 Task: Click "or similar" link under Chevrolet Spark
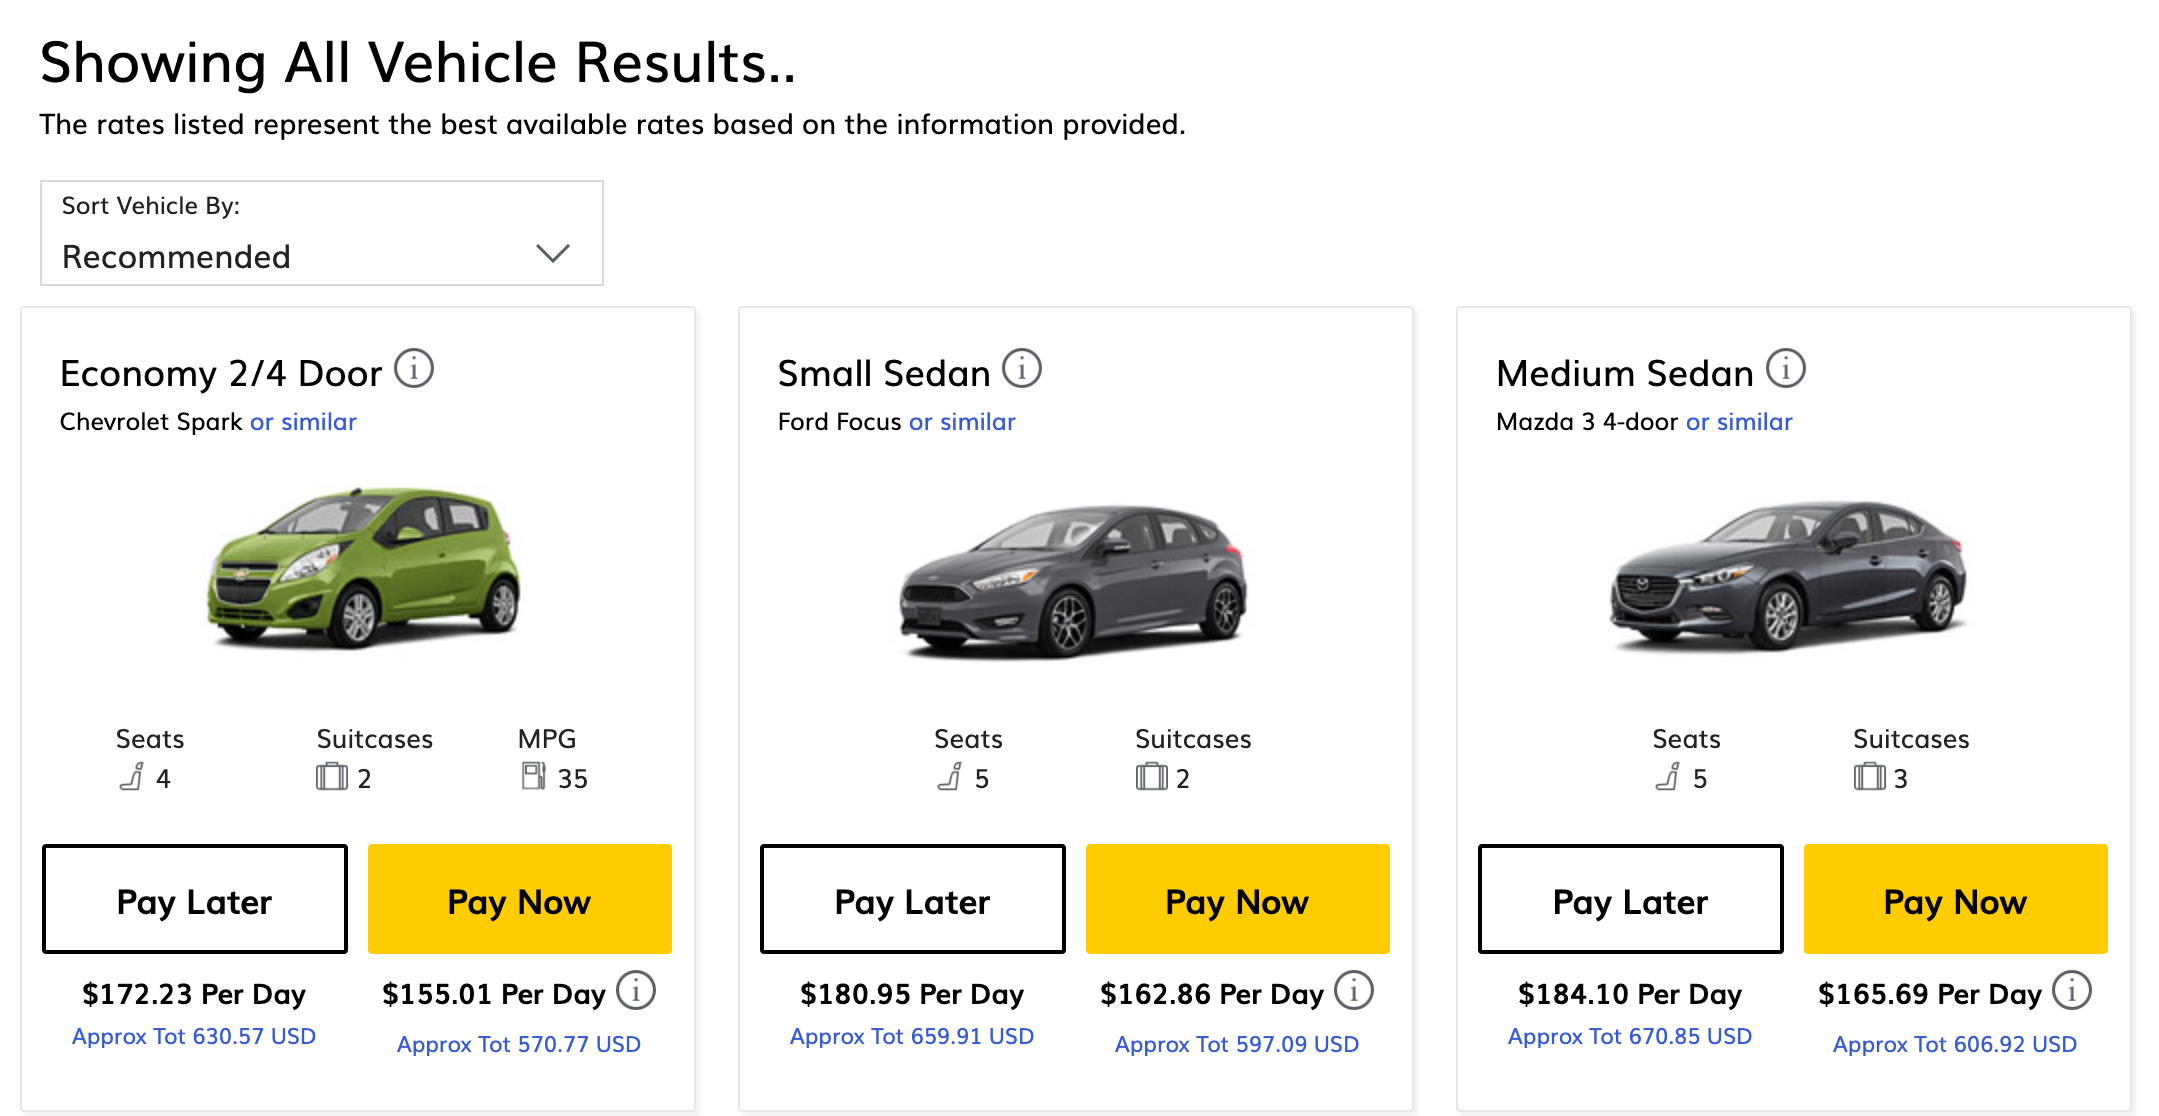coord(303,422)
